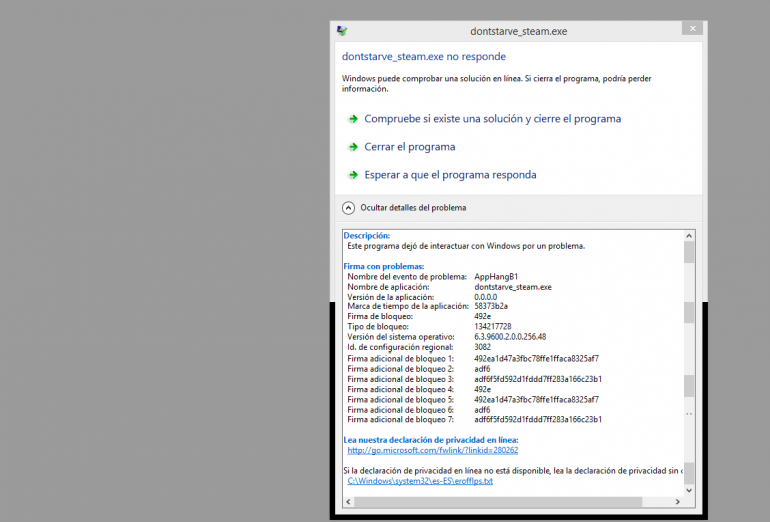The image size is (770, 522).
Task: Click the Firma adicional de bloqueo 1 value
Action: (x=536, y=359)
